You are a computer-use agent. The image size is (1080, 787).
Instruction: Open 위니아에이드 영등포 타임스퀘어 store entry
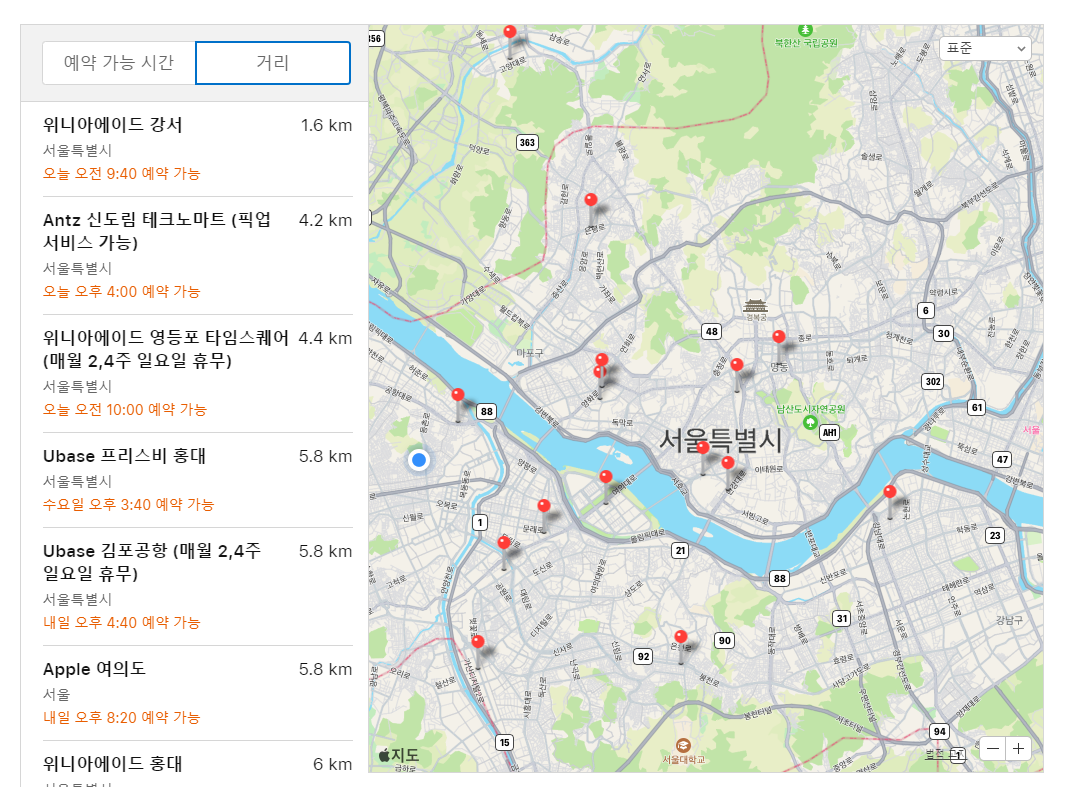pyautogui.click(x=198, y=374)
